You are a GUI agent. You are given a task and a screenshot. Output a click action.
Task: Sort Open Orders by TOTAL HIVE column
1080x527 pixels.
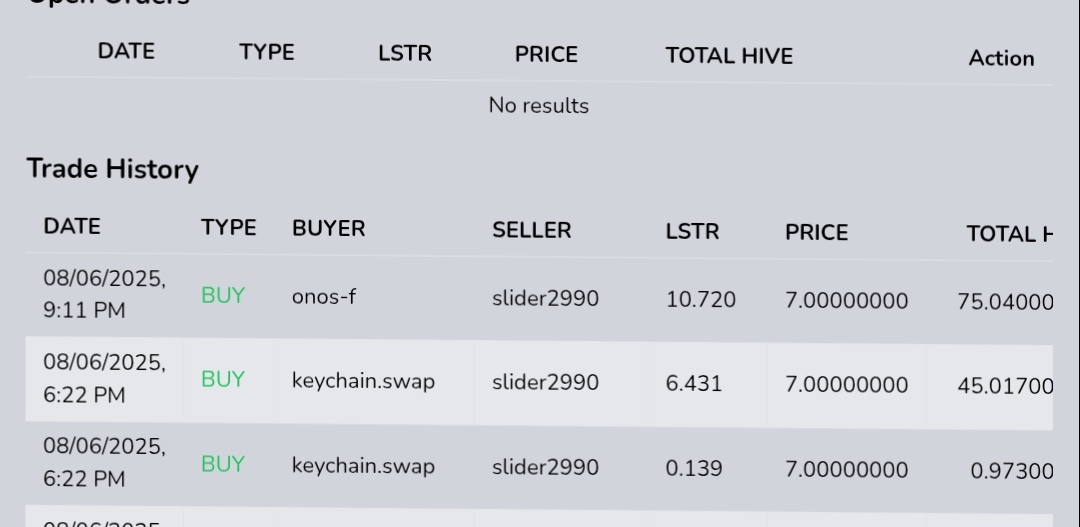(x=729, y=56)
